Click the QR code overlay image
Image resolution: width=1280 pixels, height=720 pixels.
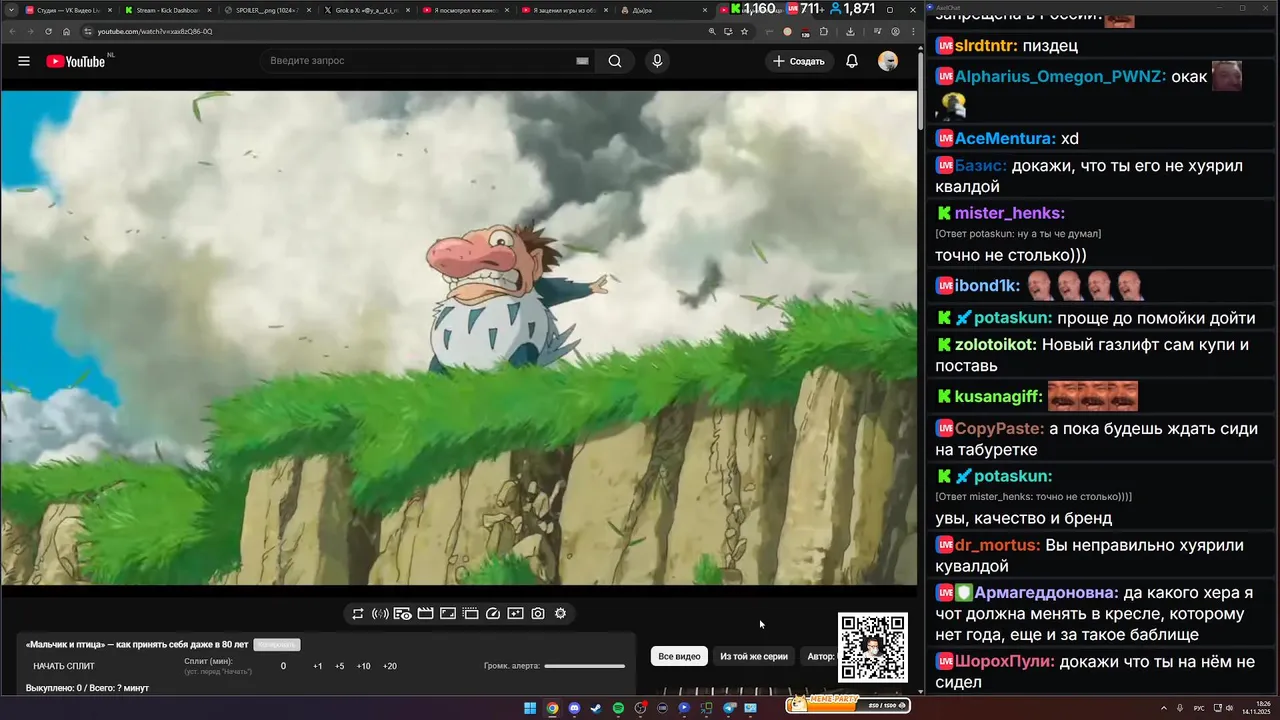coord(873,648)
